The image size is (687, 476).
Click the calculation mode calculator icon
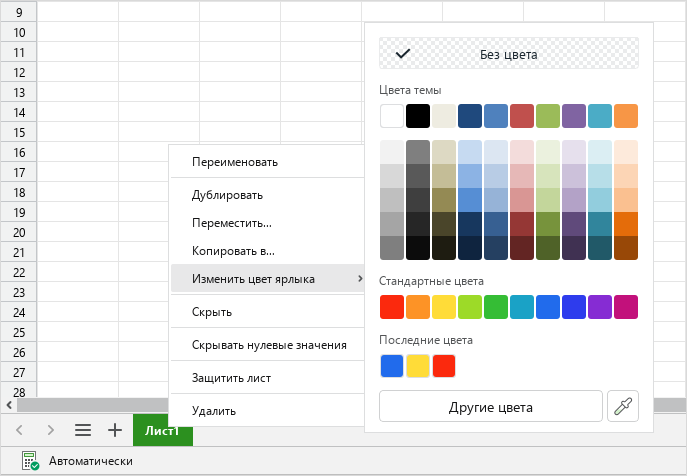tap(30, 461)
